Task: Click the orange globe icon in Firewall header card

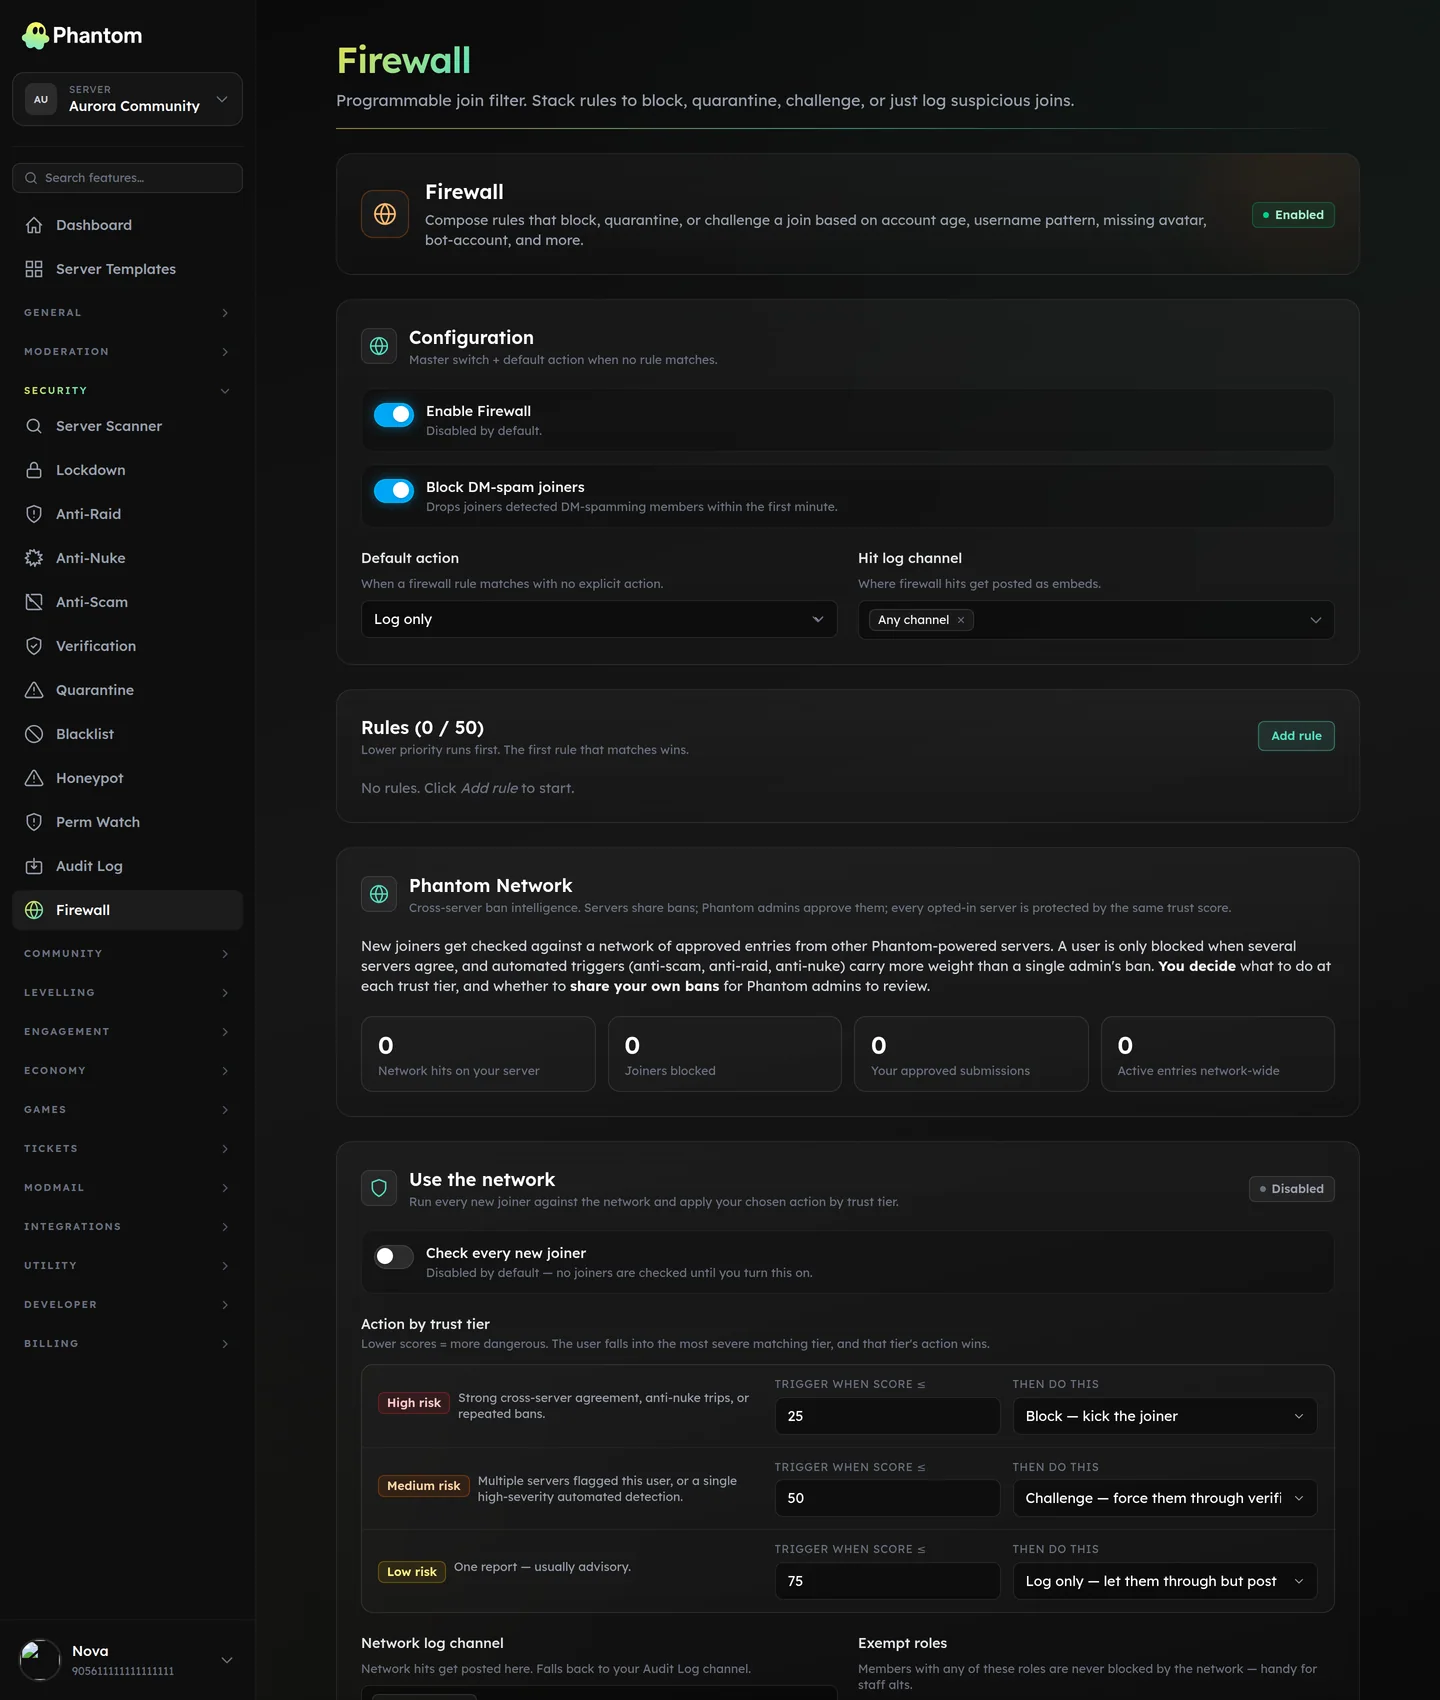Action: pyautogui.click(x=385, y=214)
